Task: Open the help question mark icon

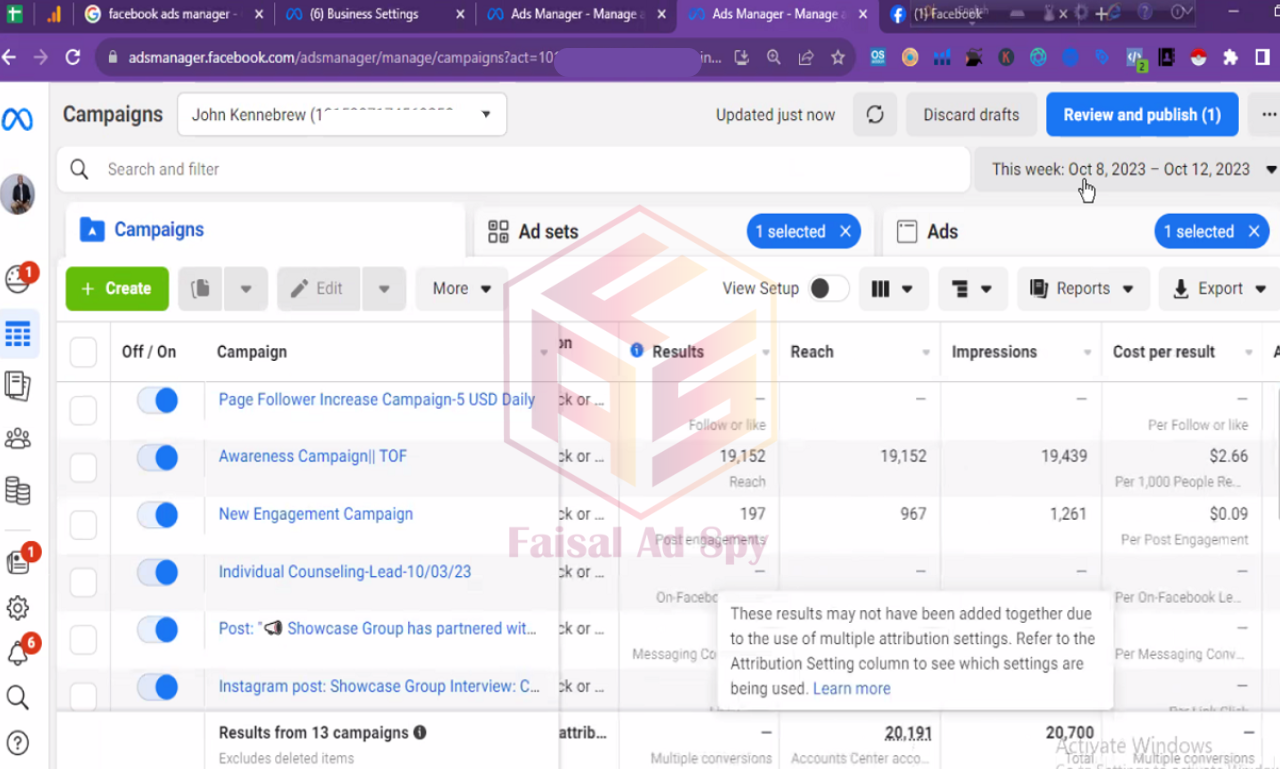Action: [17, 743]
